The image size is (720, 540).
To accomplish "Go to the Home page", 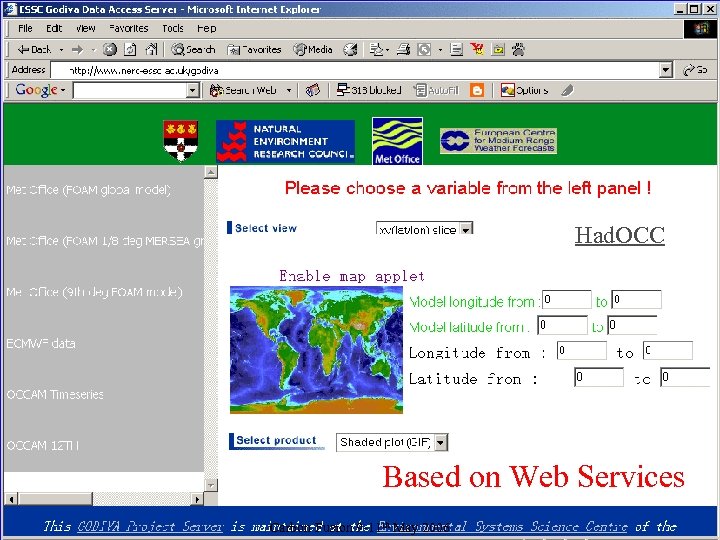I will point(151,49).
